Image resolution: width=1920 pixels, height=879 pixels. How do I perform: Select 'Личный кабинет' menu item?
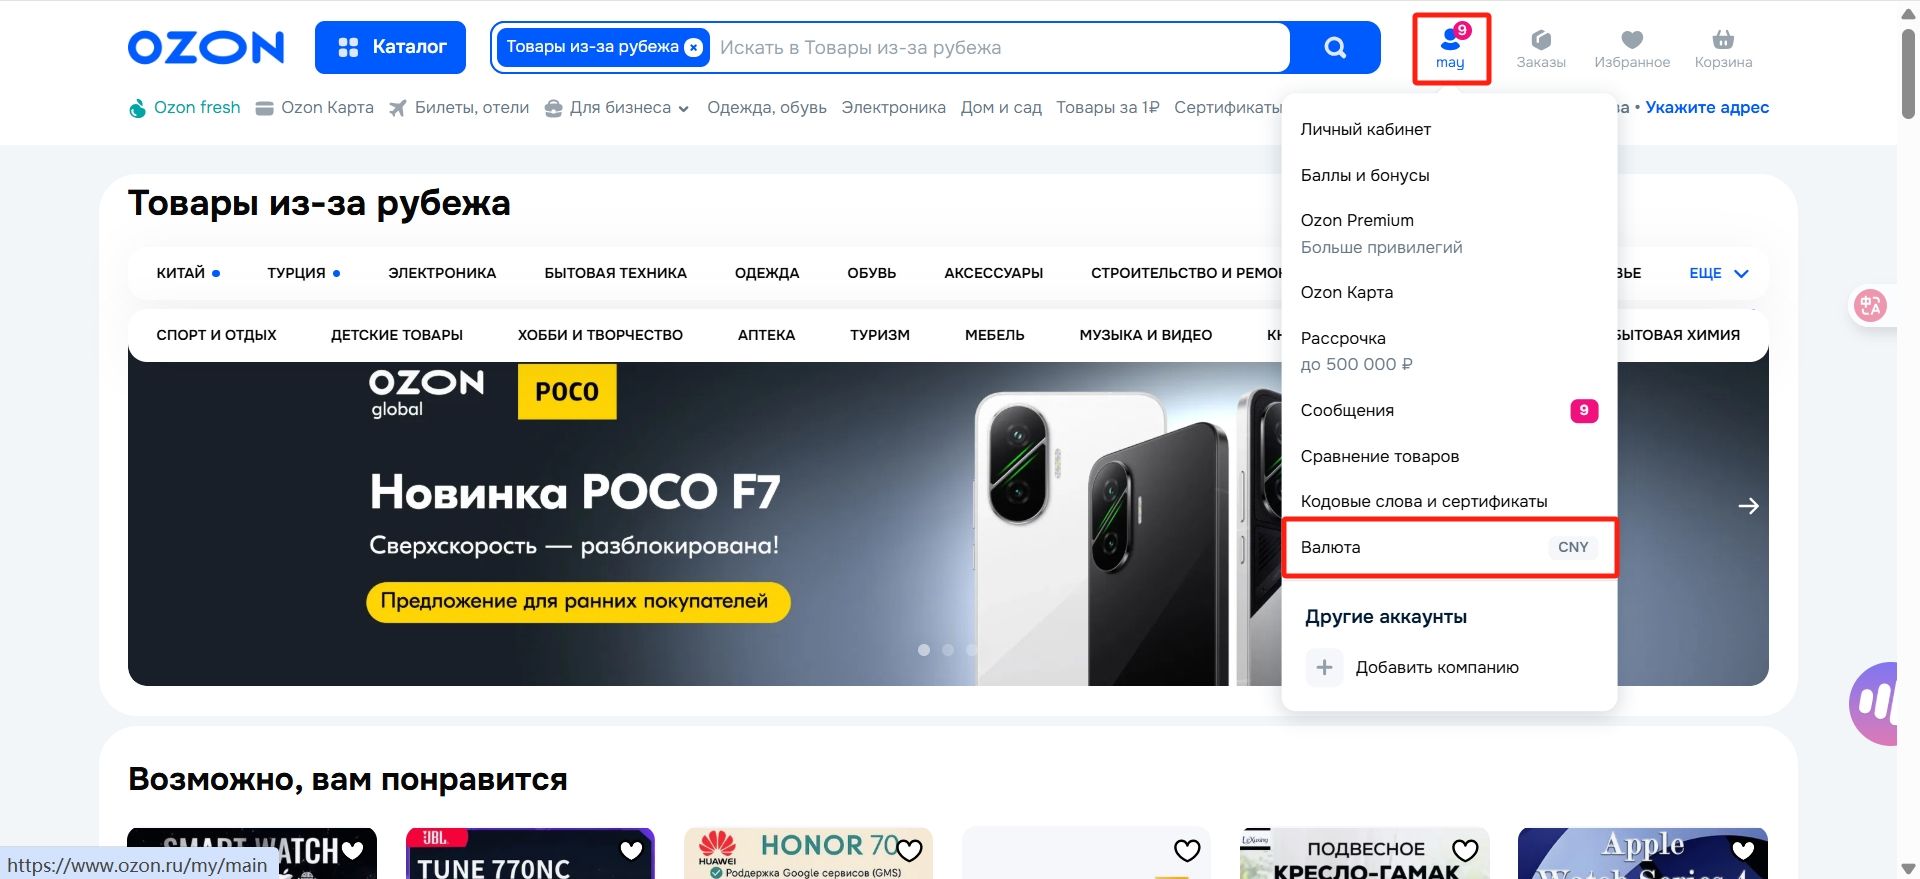1365,129
